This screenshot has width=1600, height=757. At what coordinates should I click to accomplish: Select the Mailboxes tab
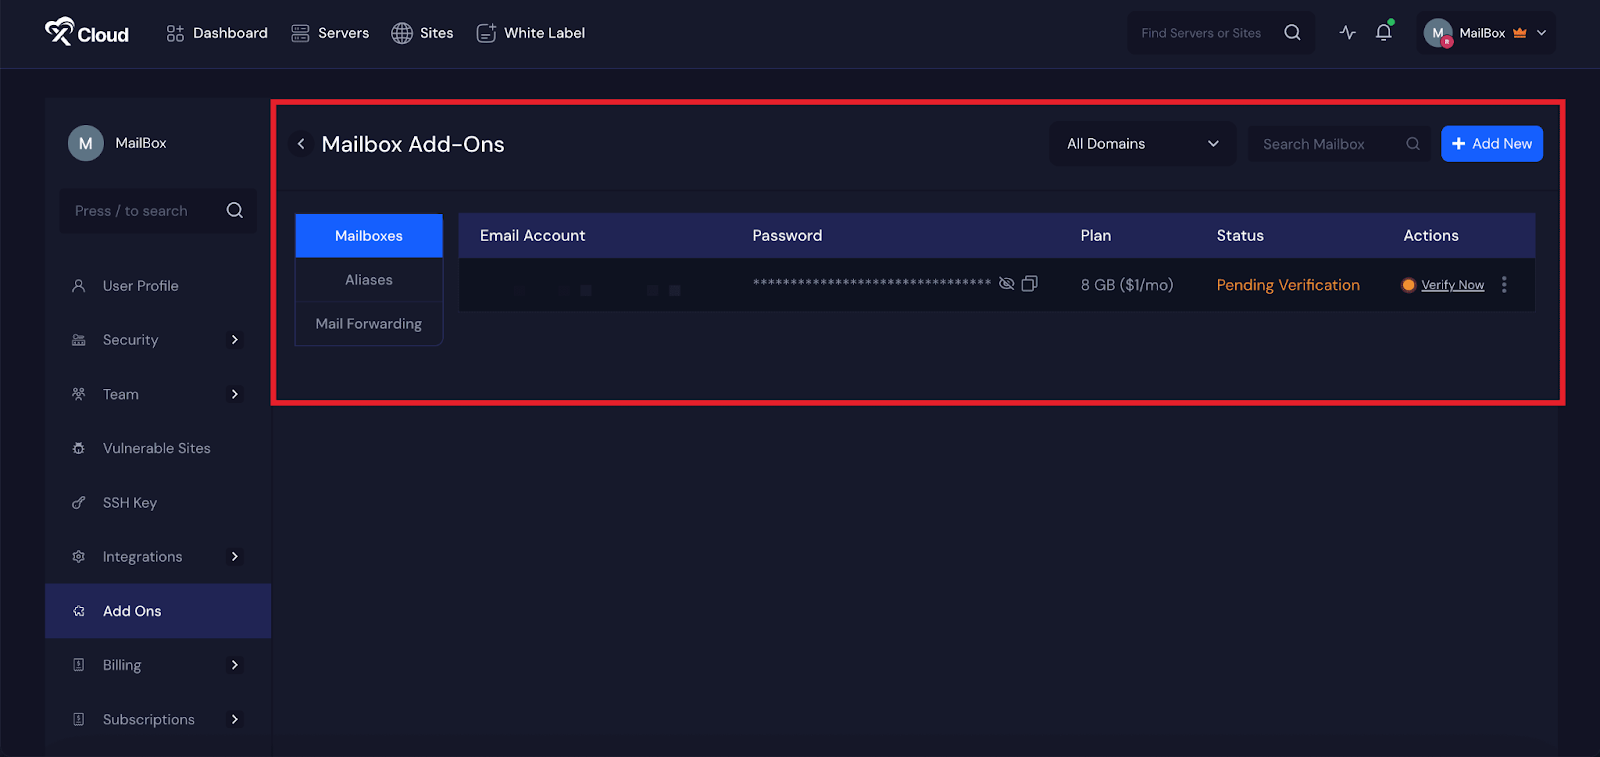[369, 236]
